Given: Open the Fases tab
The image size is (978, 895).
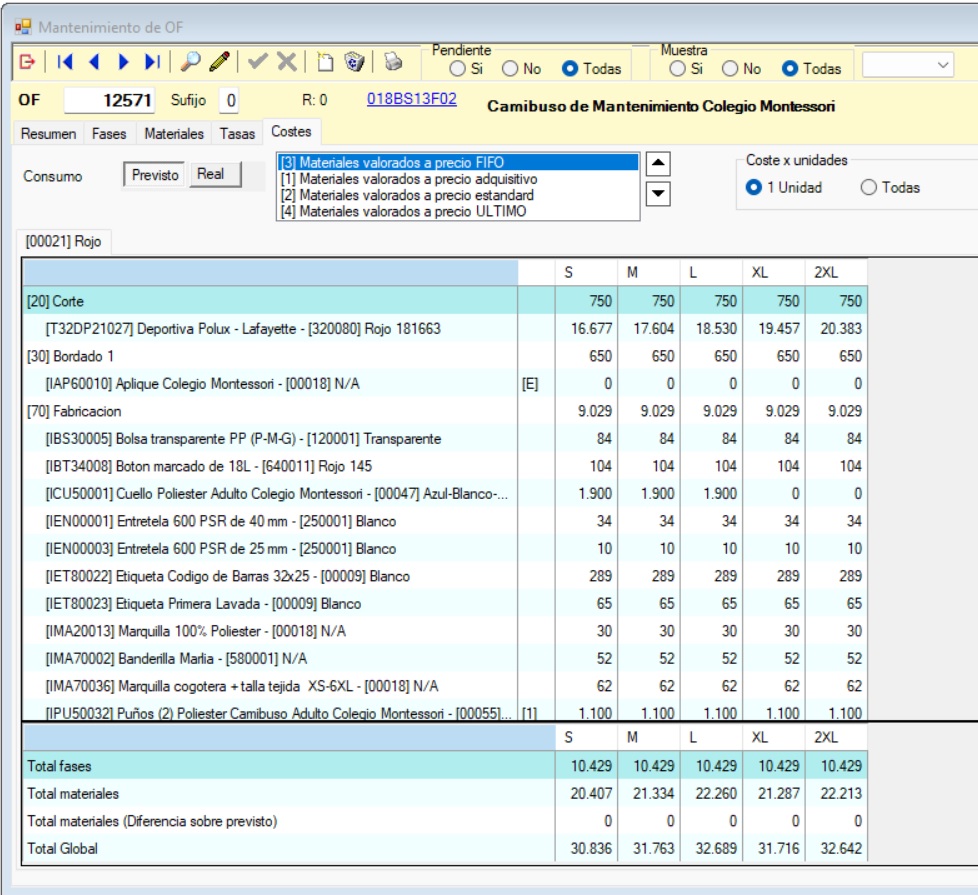Looking at the screenshot, I should coord(109,133).
